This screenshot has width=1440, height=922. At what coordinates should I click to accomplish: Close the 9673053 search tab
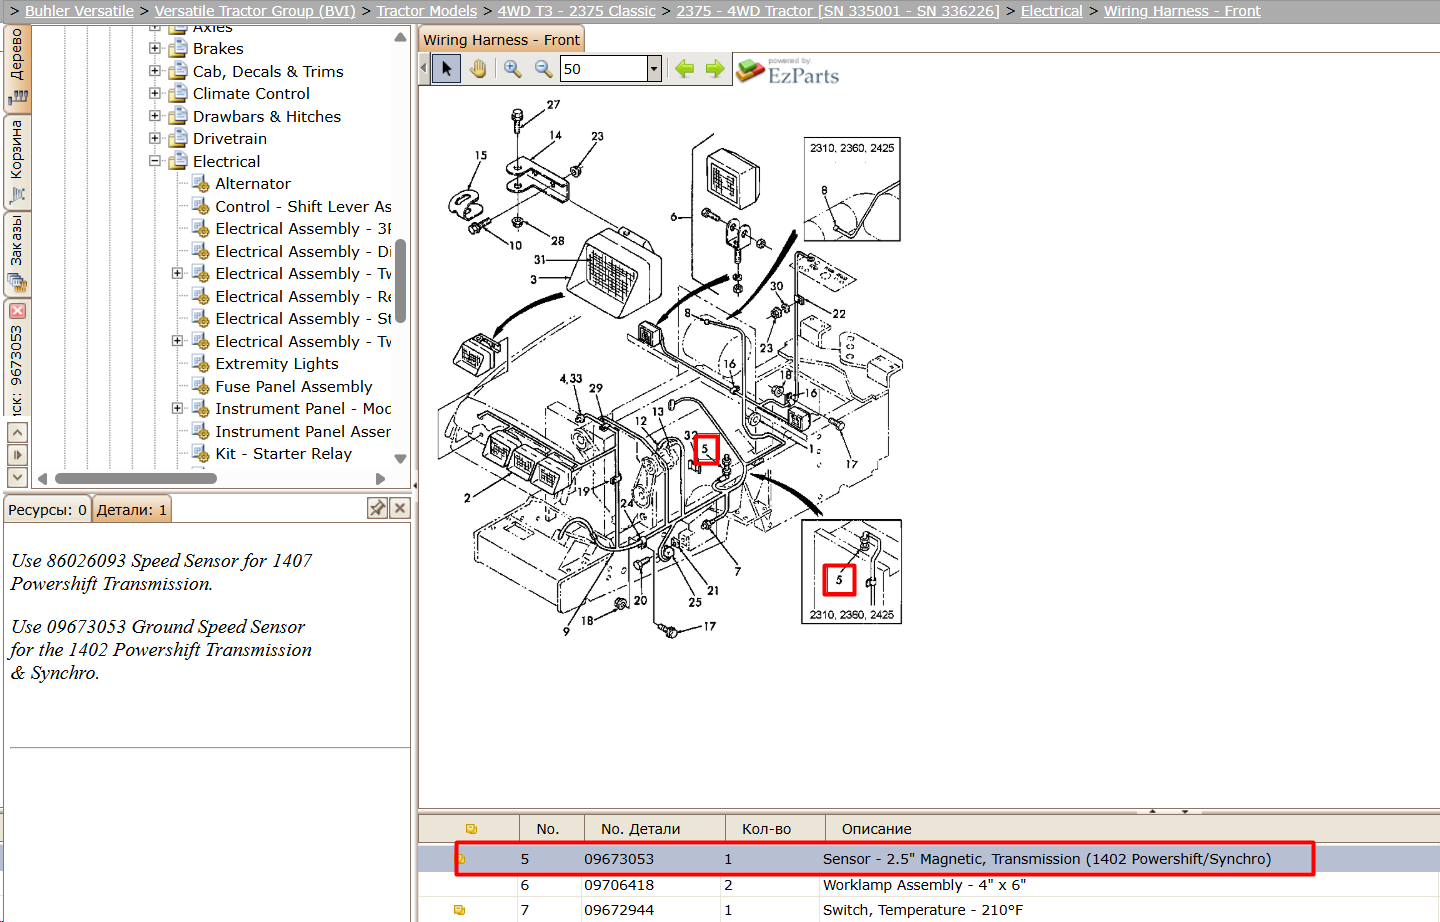pos(17,311)
